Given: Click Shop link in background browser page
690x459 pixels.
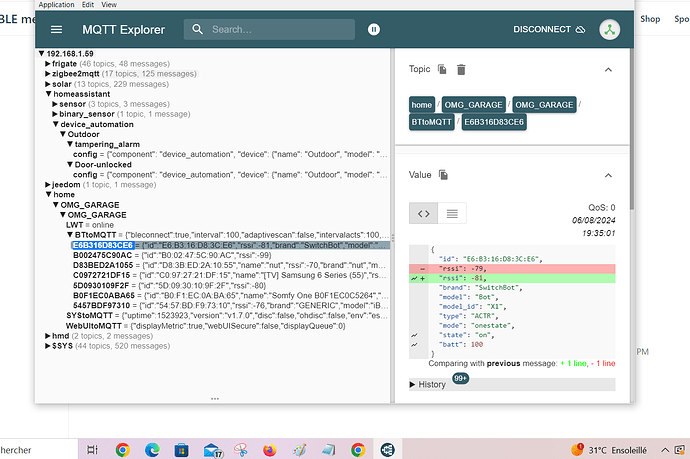Looking at the screenshot, I should (650, 19).
